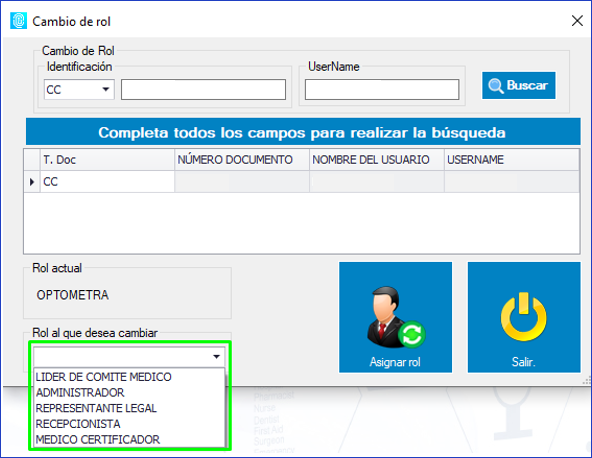The image size is (592, 458).
Task: Select ADMINISTRADOR from the role list
Action: click(129, 393)
